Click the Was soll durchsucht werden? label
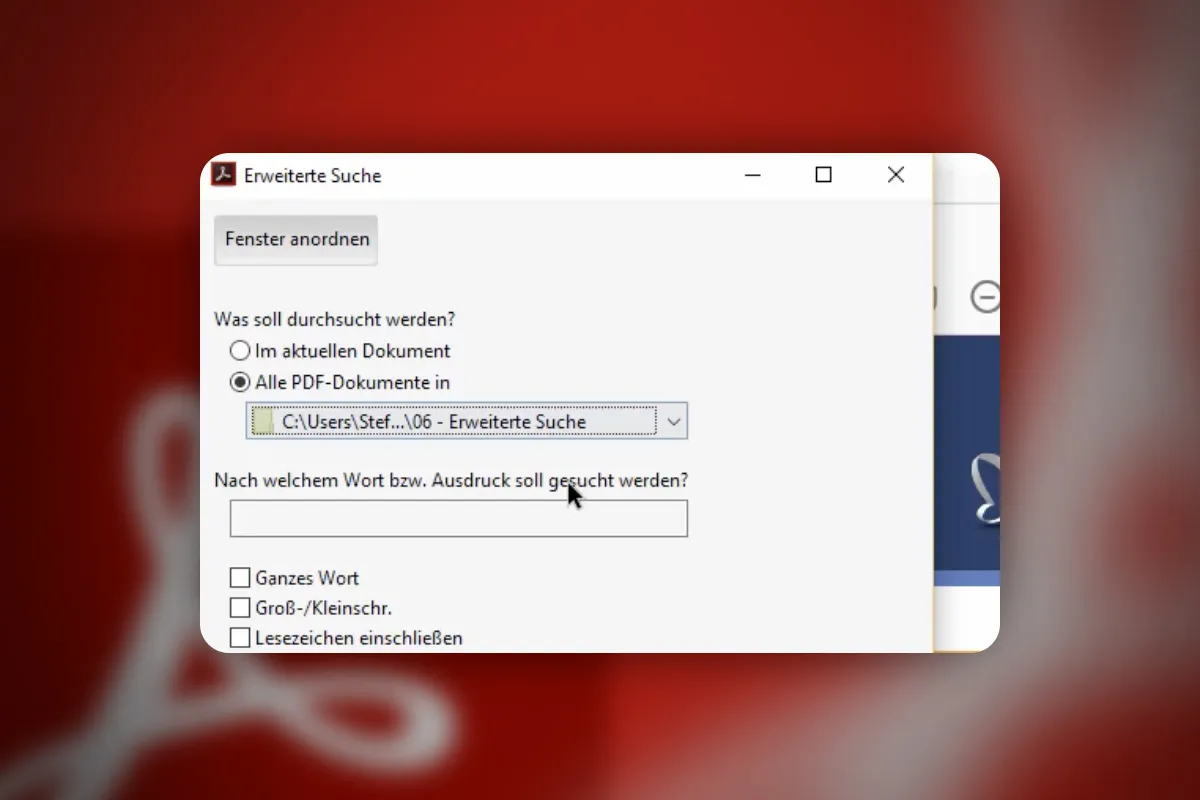This screenshot has width=1200, height=800. [x=335, y=320]
